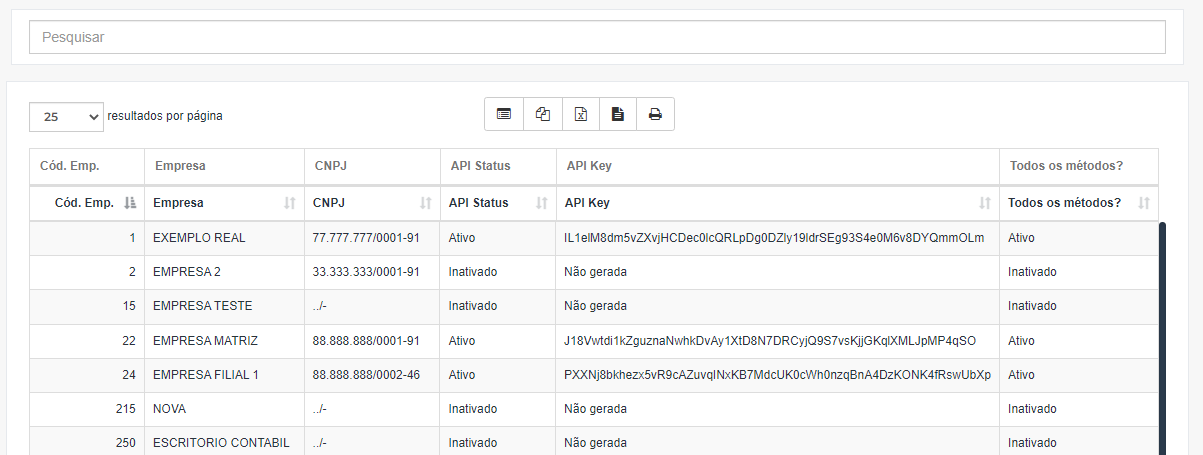Select the ESCRITORIO CONTABIL row

point(593,441)
